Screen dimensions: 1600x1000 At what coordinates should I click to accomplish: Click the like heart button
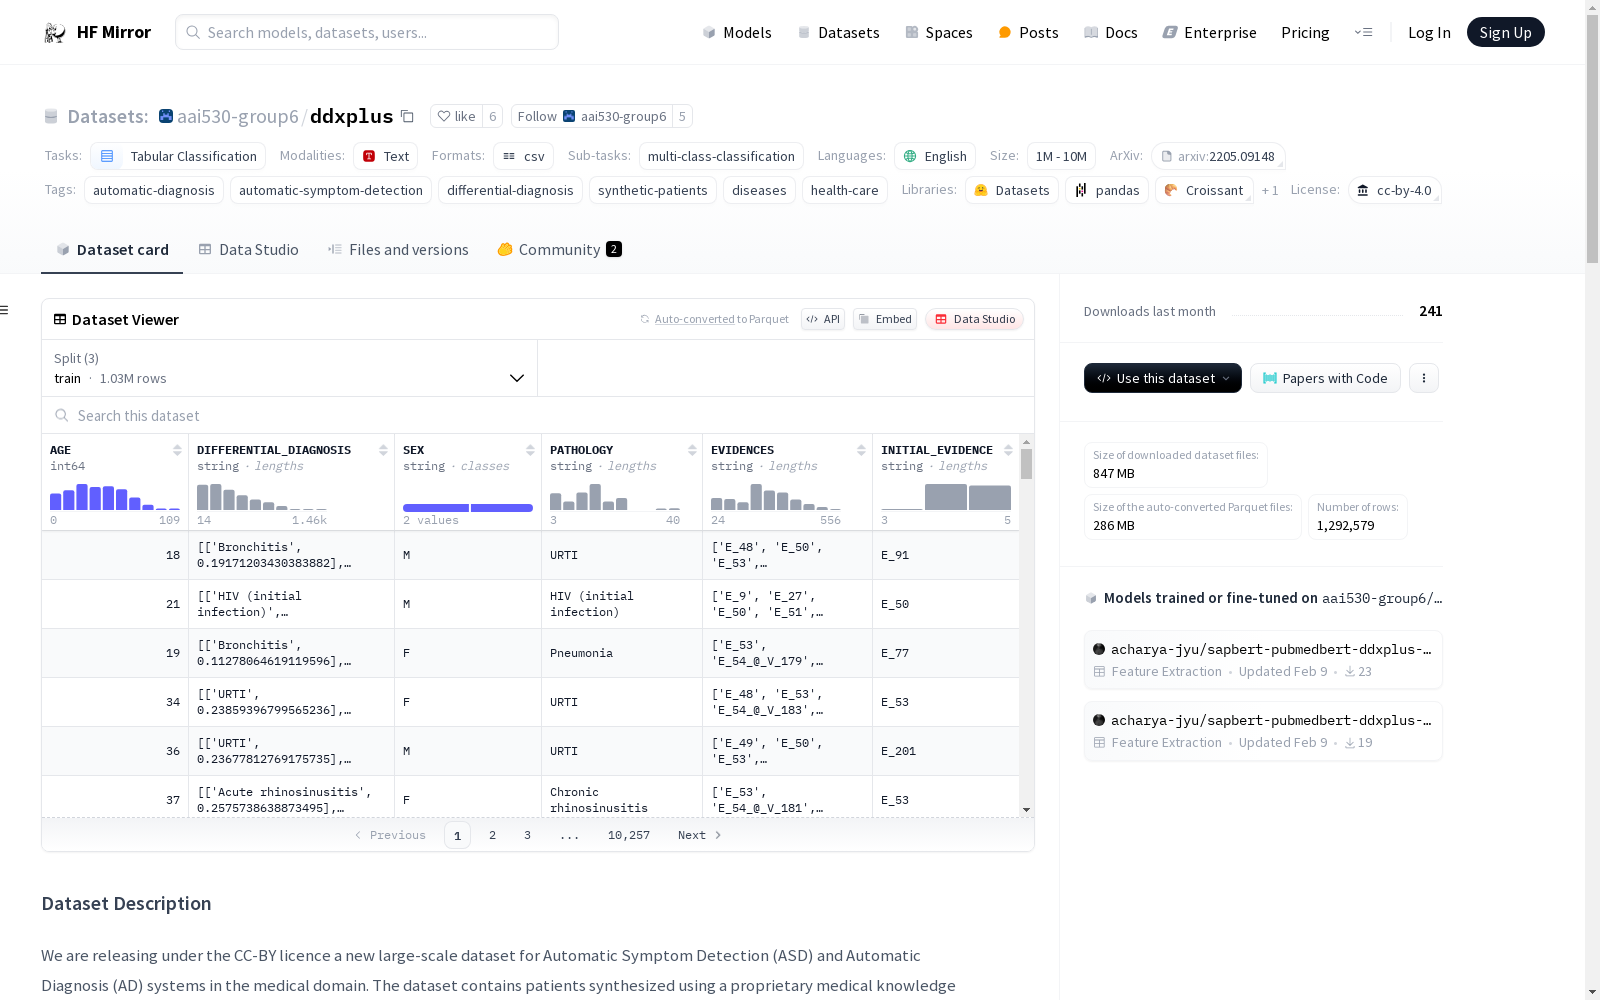coord(456,116)
